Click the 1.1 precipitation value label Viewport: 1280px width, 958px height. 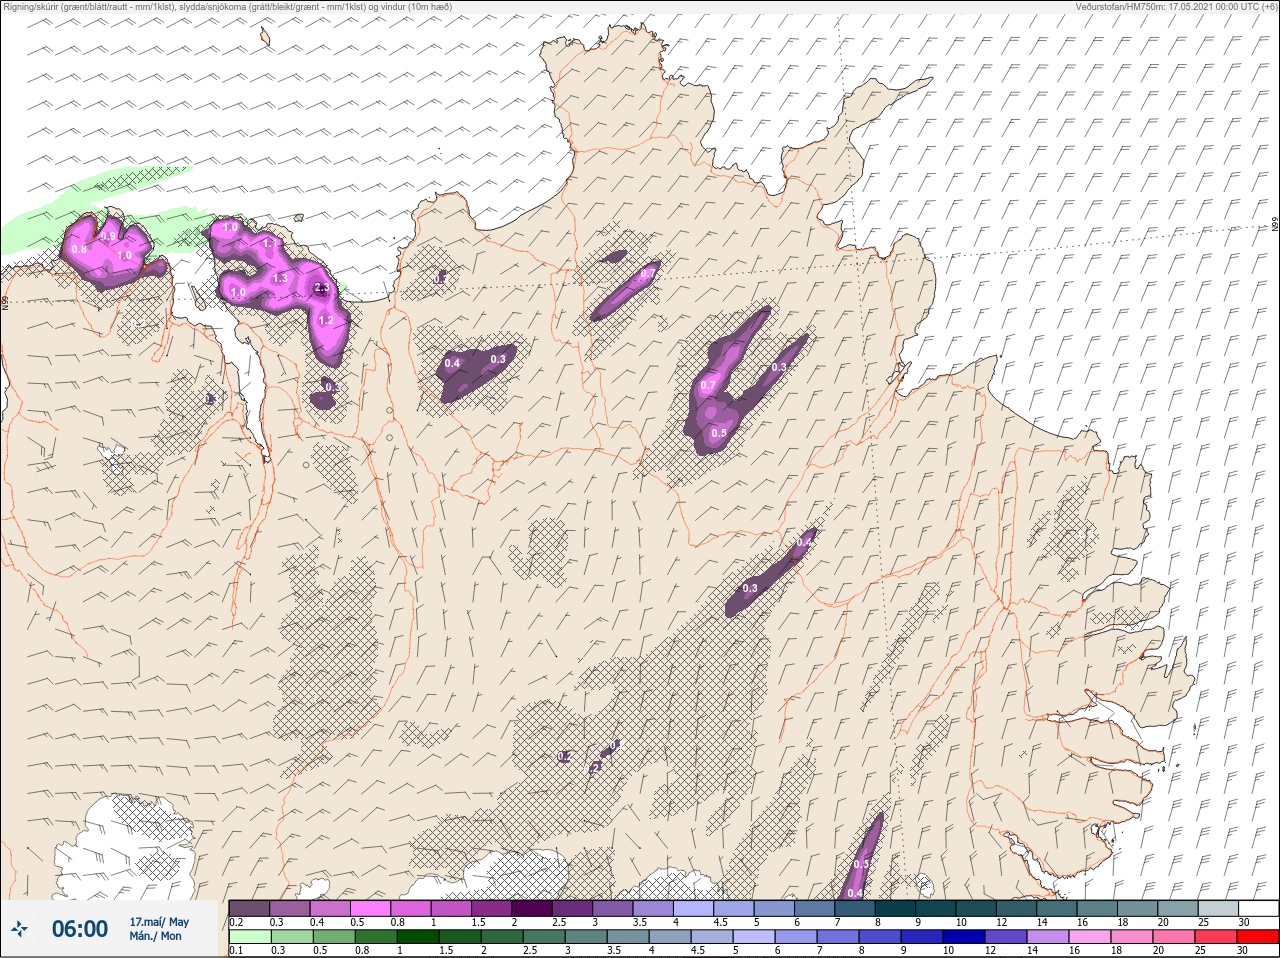pos(270,243)
